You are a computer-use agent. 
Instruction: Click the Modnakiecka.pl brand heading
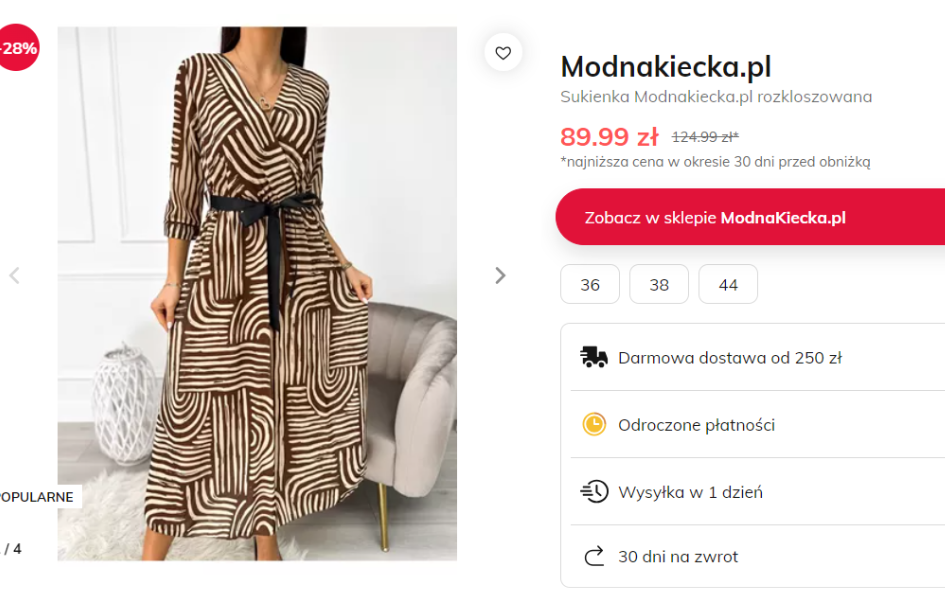coord(665,67)
